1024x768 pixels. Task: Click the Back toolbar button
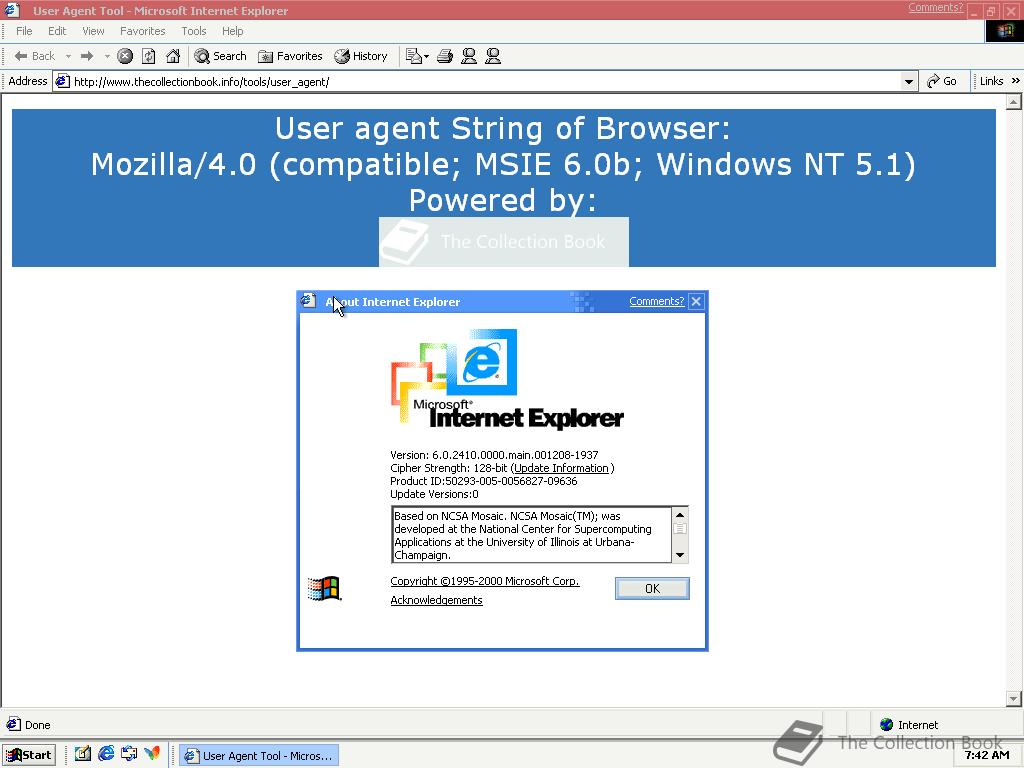(x=35, y=56)
